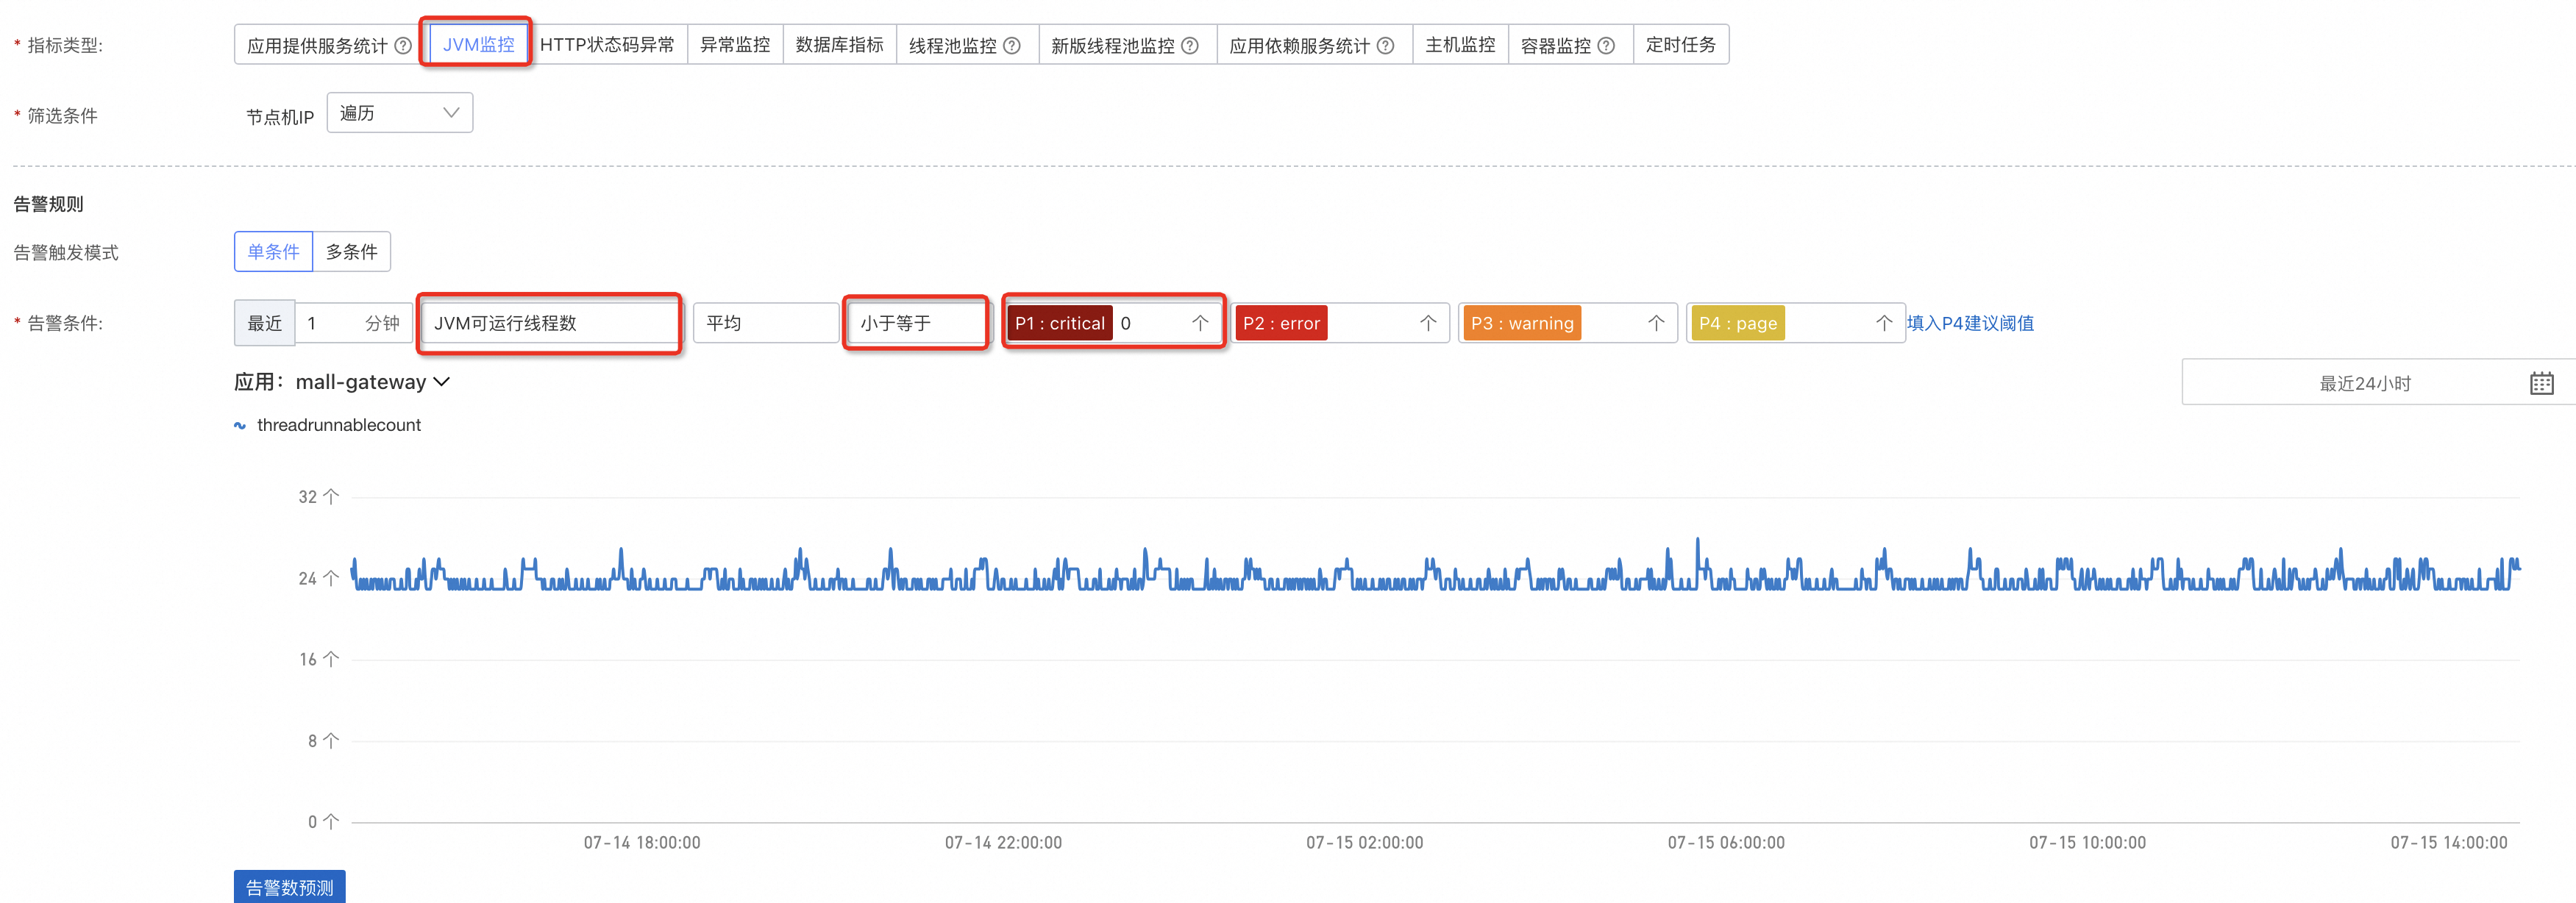
Task: Click the 最近 label in alert condition
Action: [x=265, y=323]
